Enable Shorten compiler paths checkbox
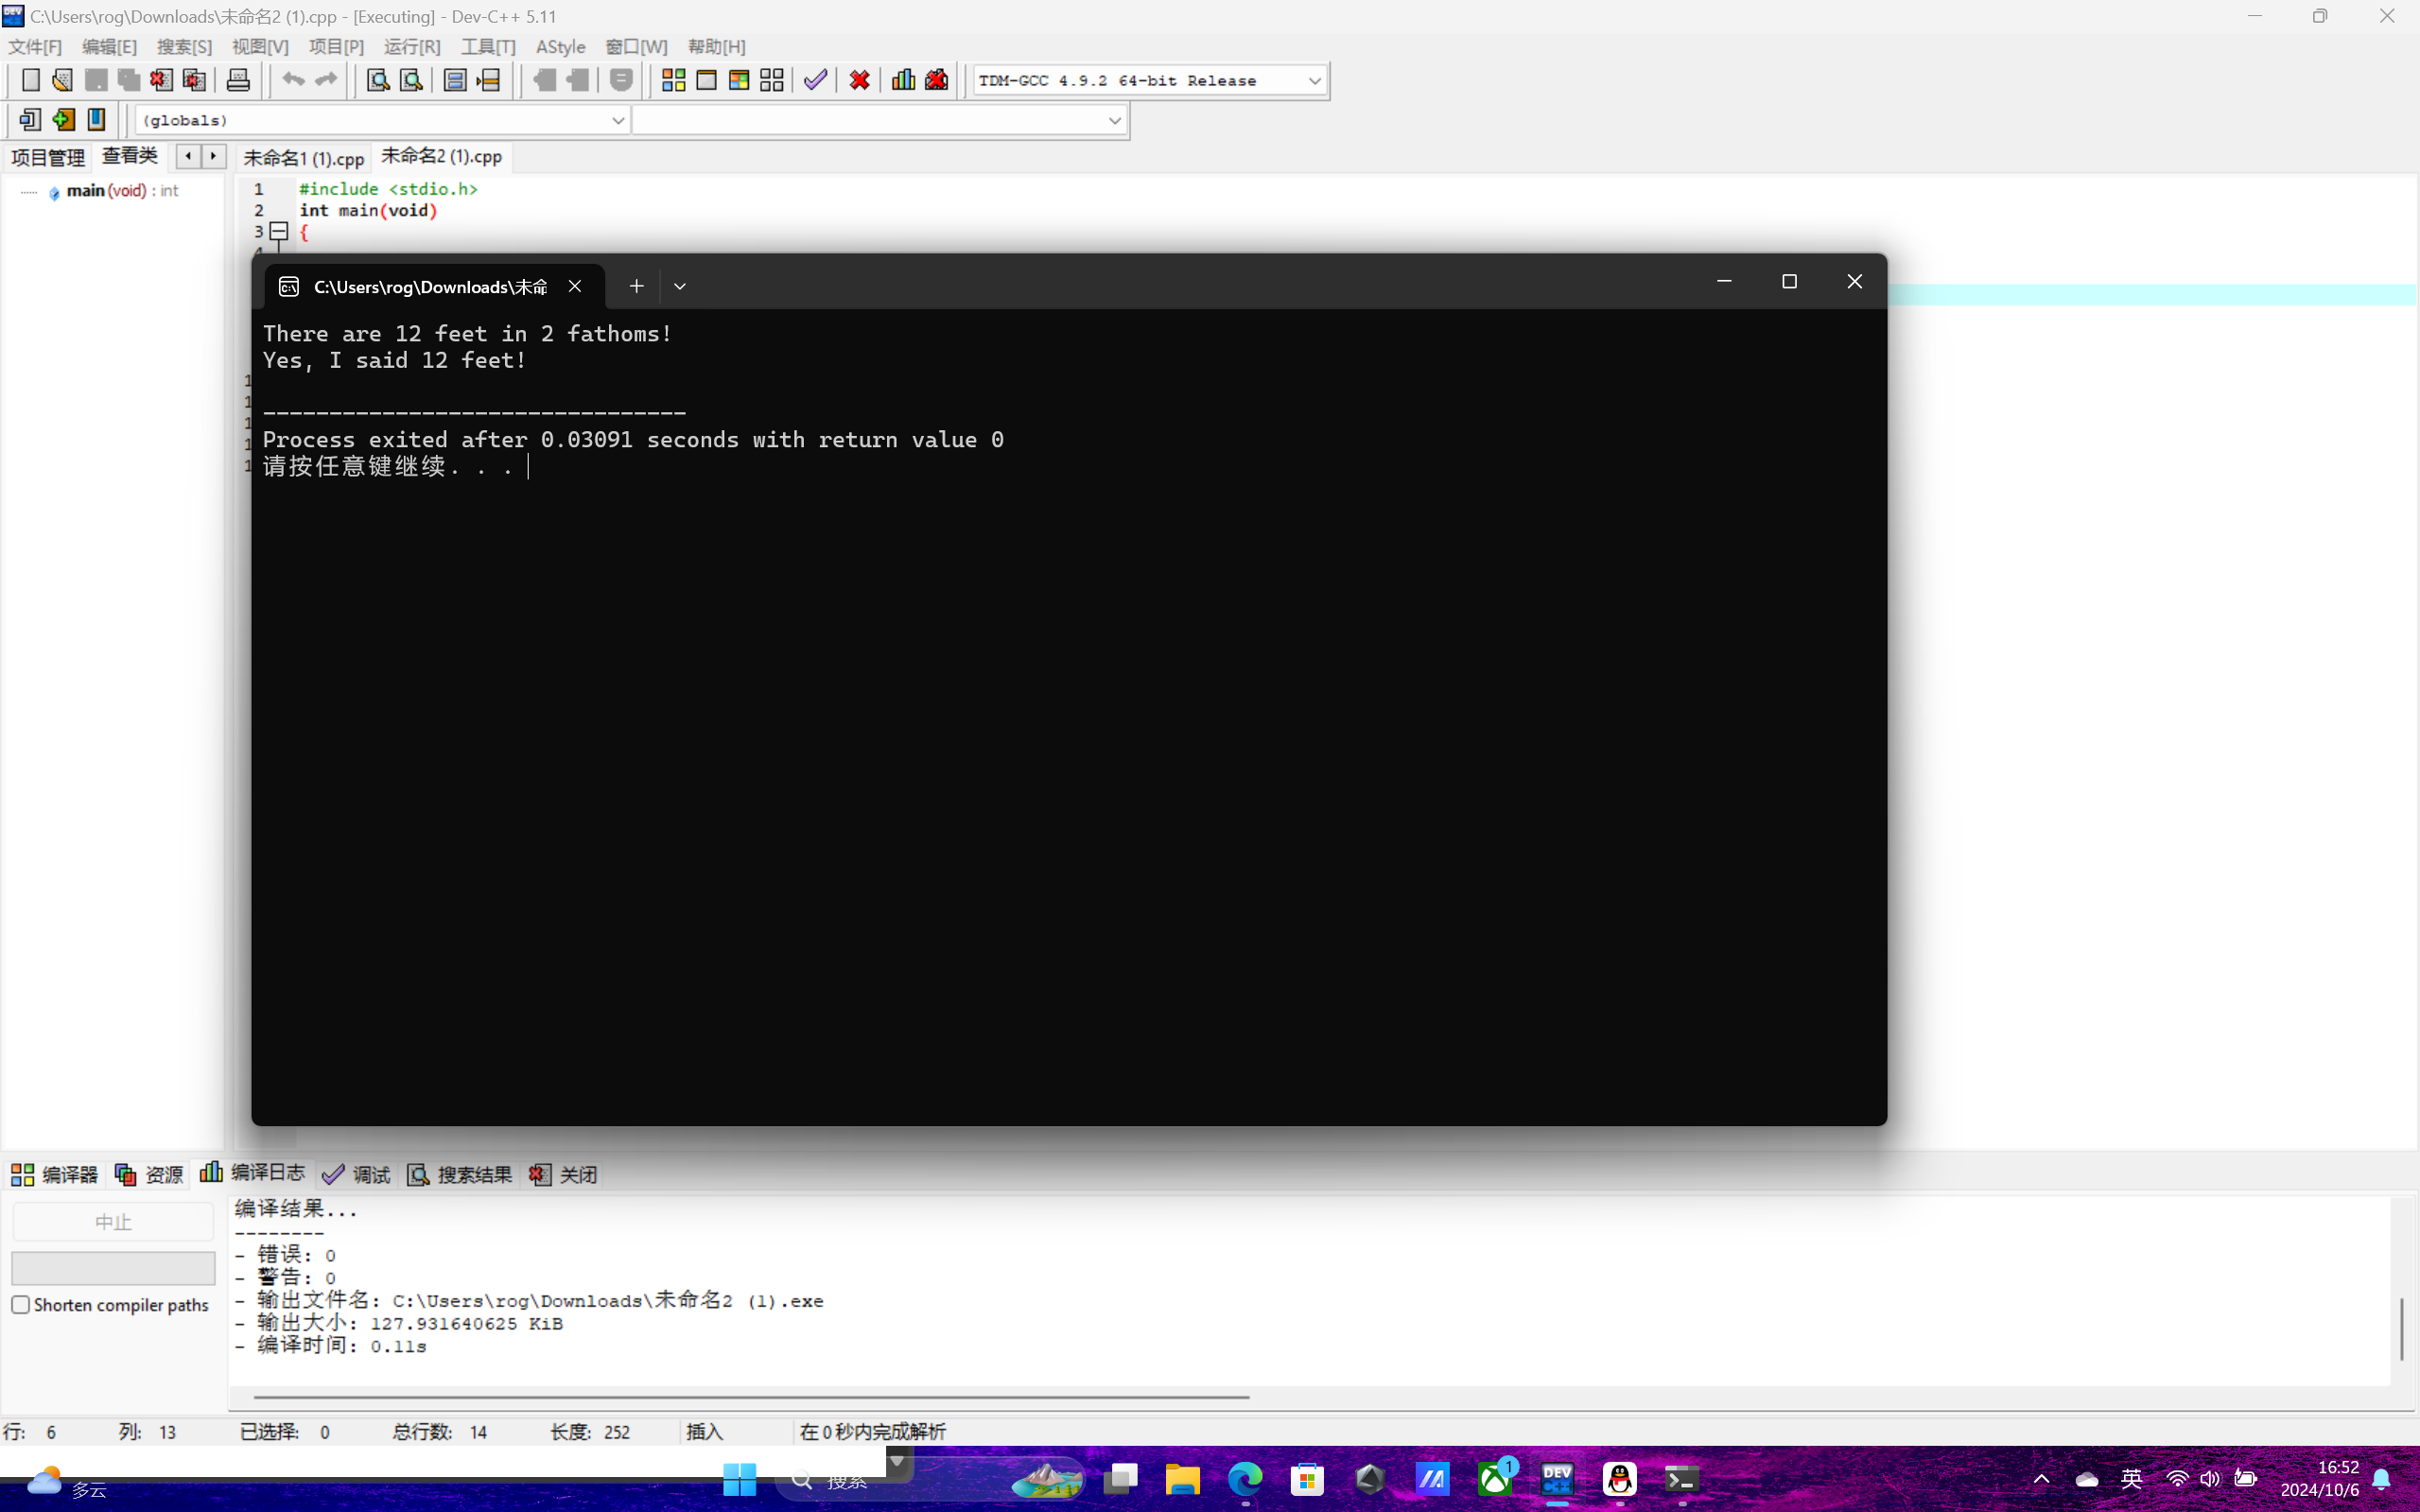 click(x=21, y=1304)
